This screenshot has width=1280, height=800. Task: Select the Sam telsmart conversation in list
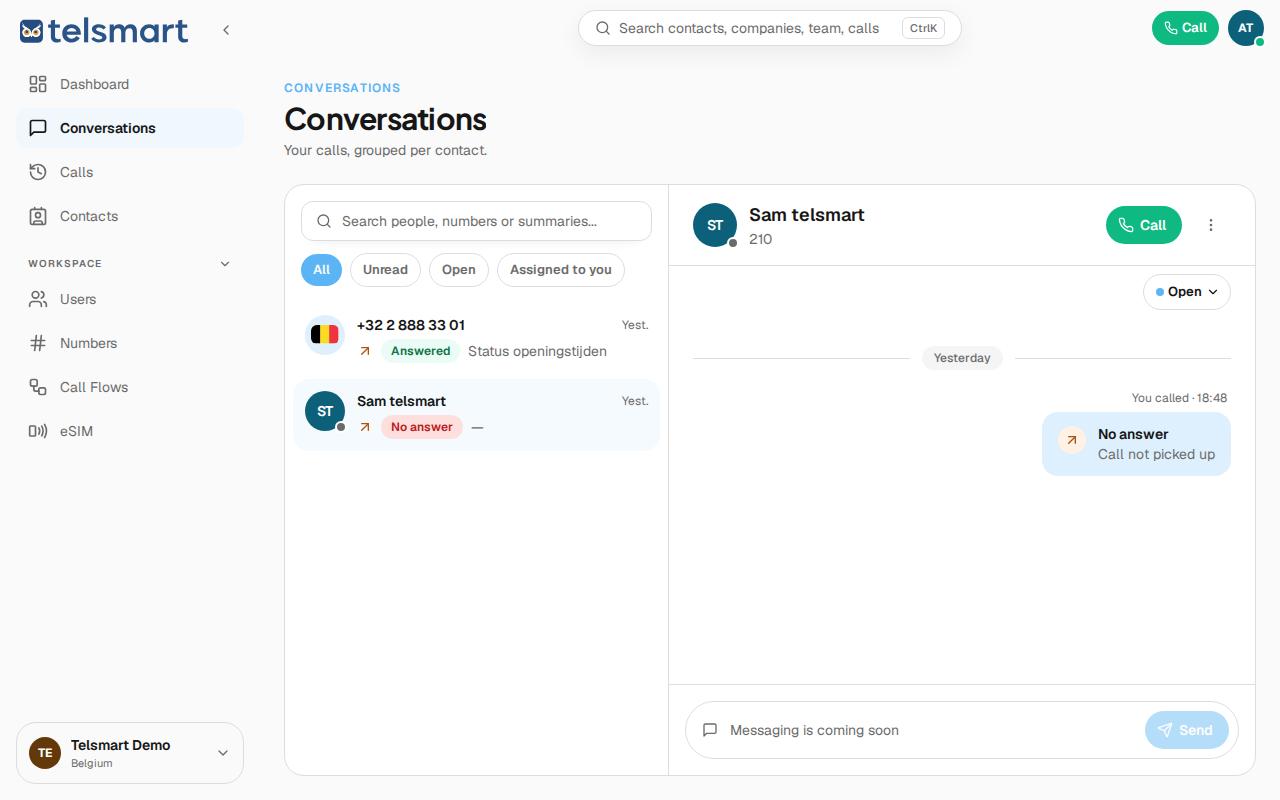click(x=476, y=414)
